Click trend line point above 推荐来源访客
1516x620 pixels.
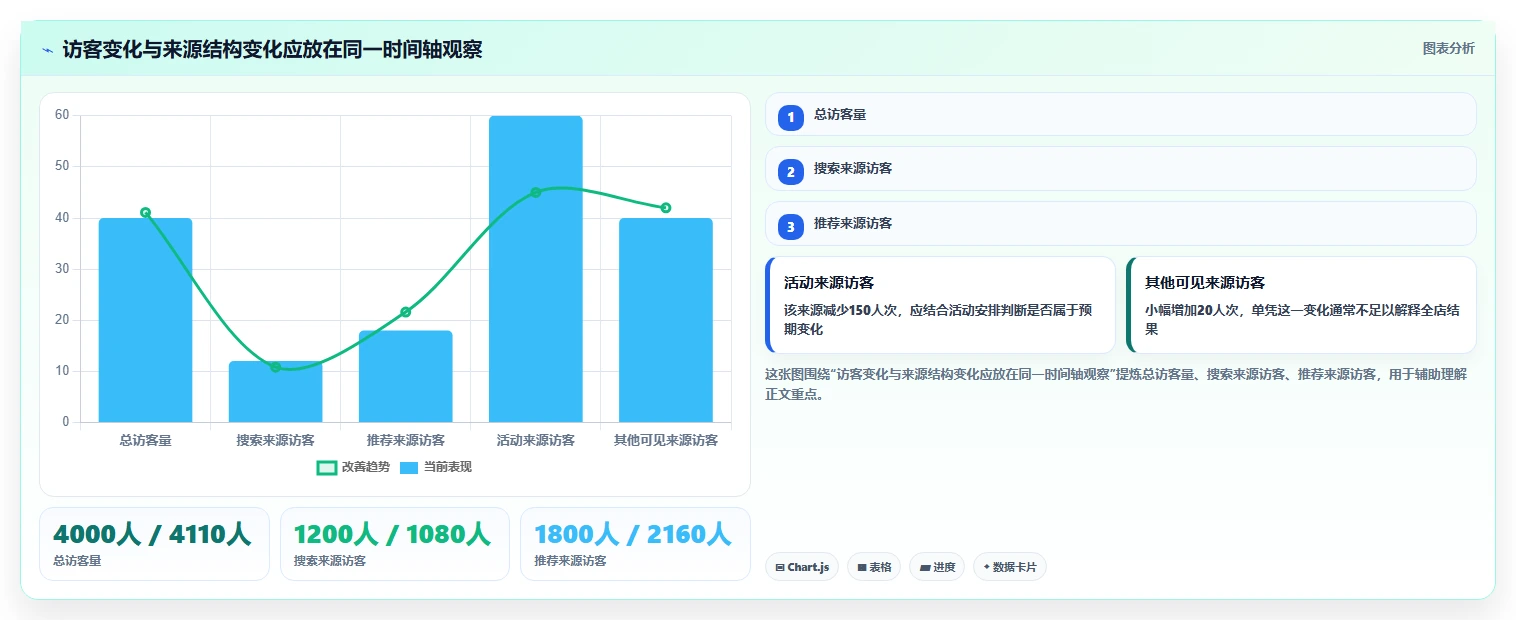405,312
